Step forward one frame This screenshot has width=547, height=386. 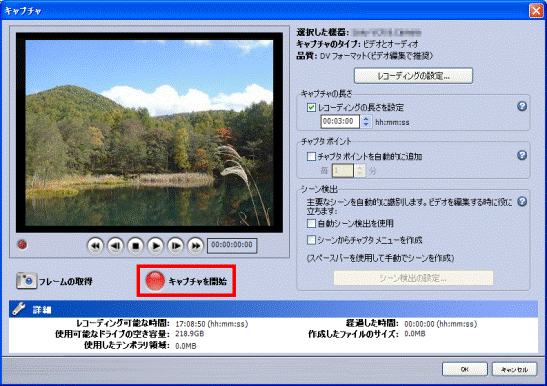point(176,246)
